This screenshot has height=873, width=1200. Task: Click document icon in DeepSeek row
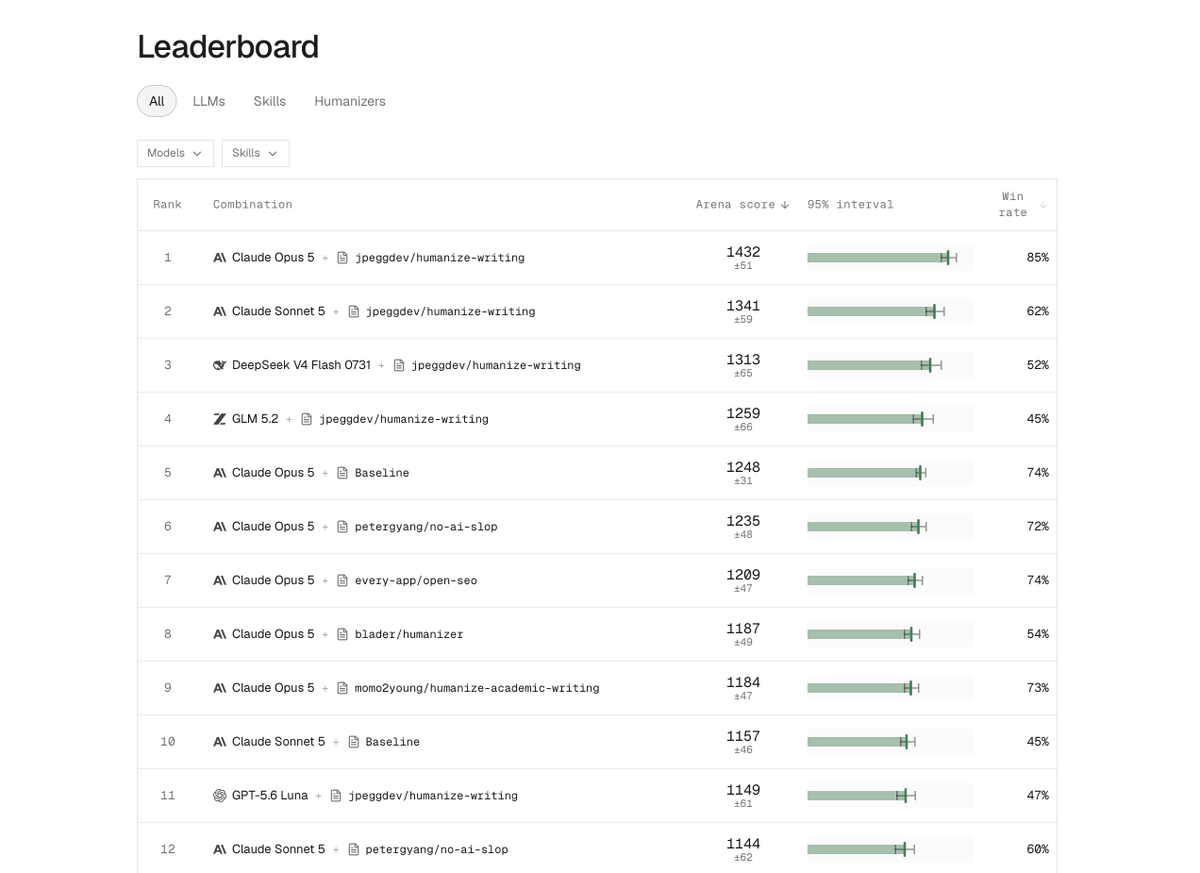pyautogui.click(x=399, y=365)
